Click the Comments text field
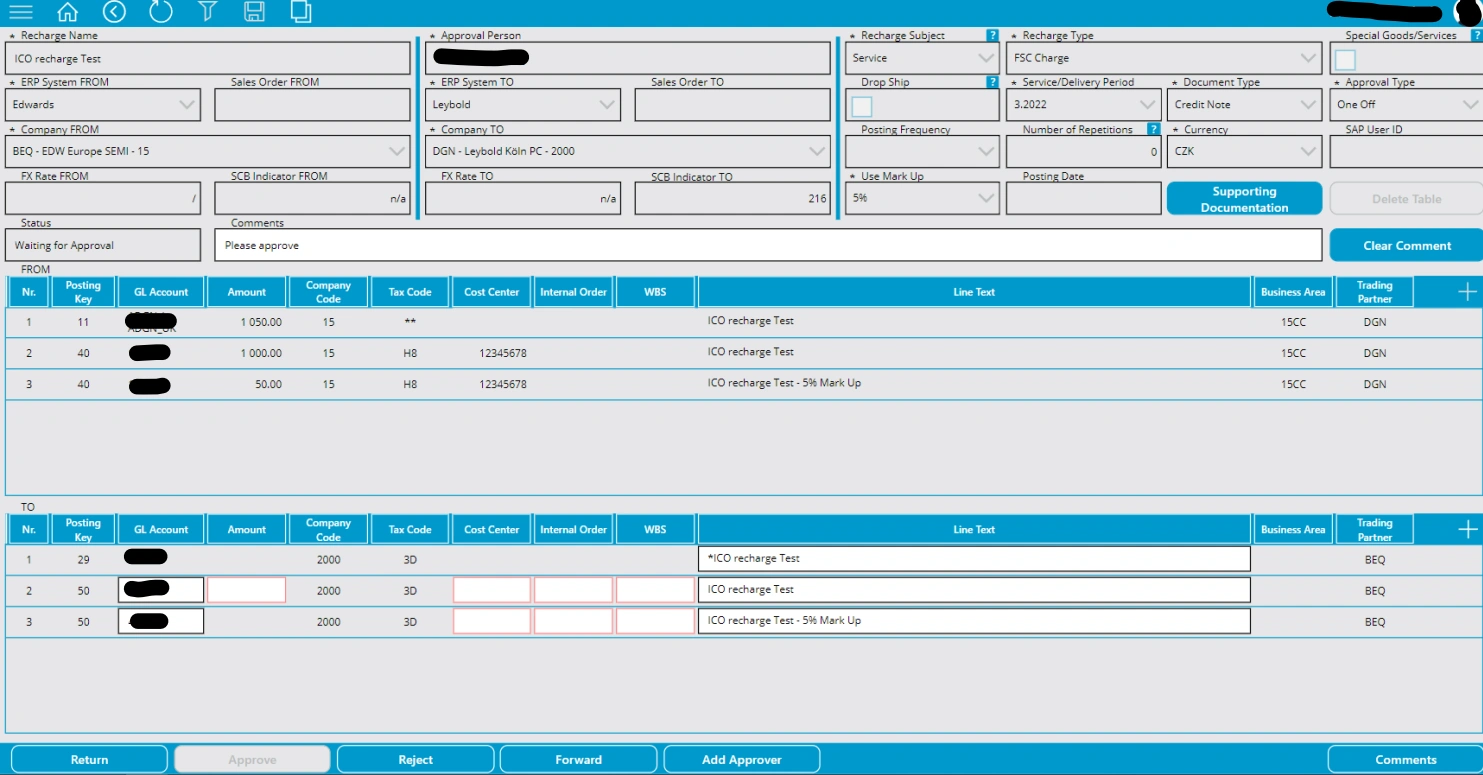Viewport: 1483px width, 775px height. pyautogui.click(x=767, y=245)
